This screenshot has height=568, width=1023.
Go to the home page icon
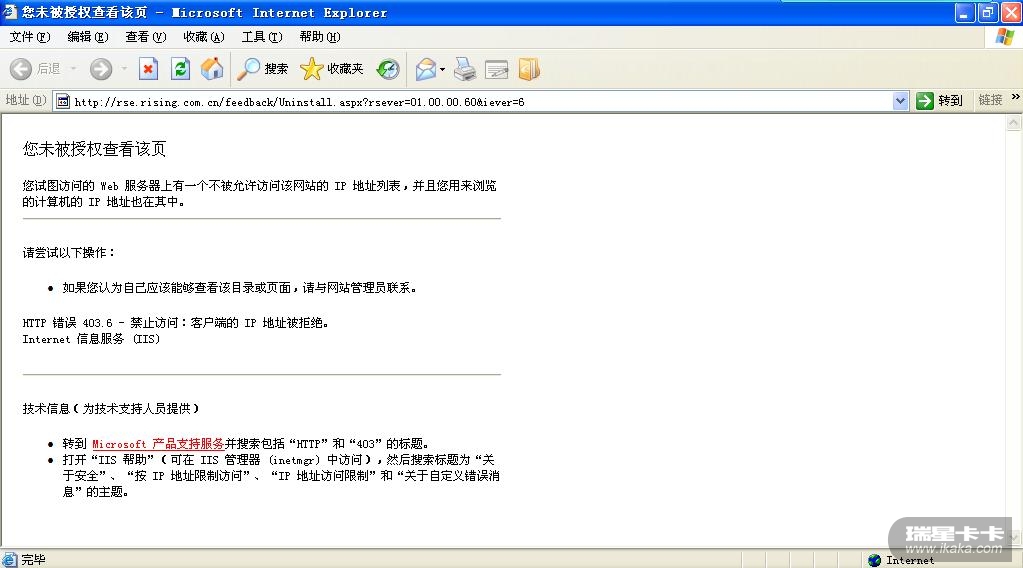click(x=212, y=68)
